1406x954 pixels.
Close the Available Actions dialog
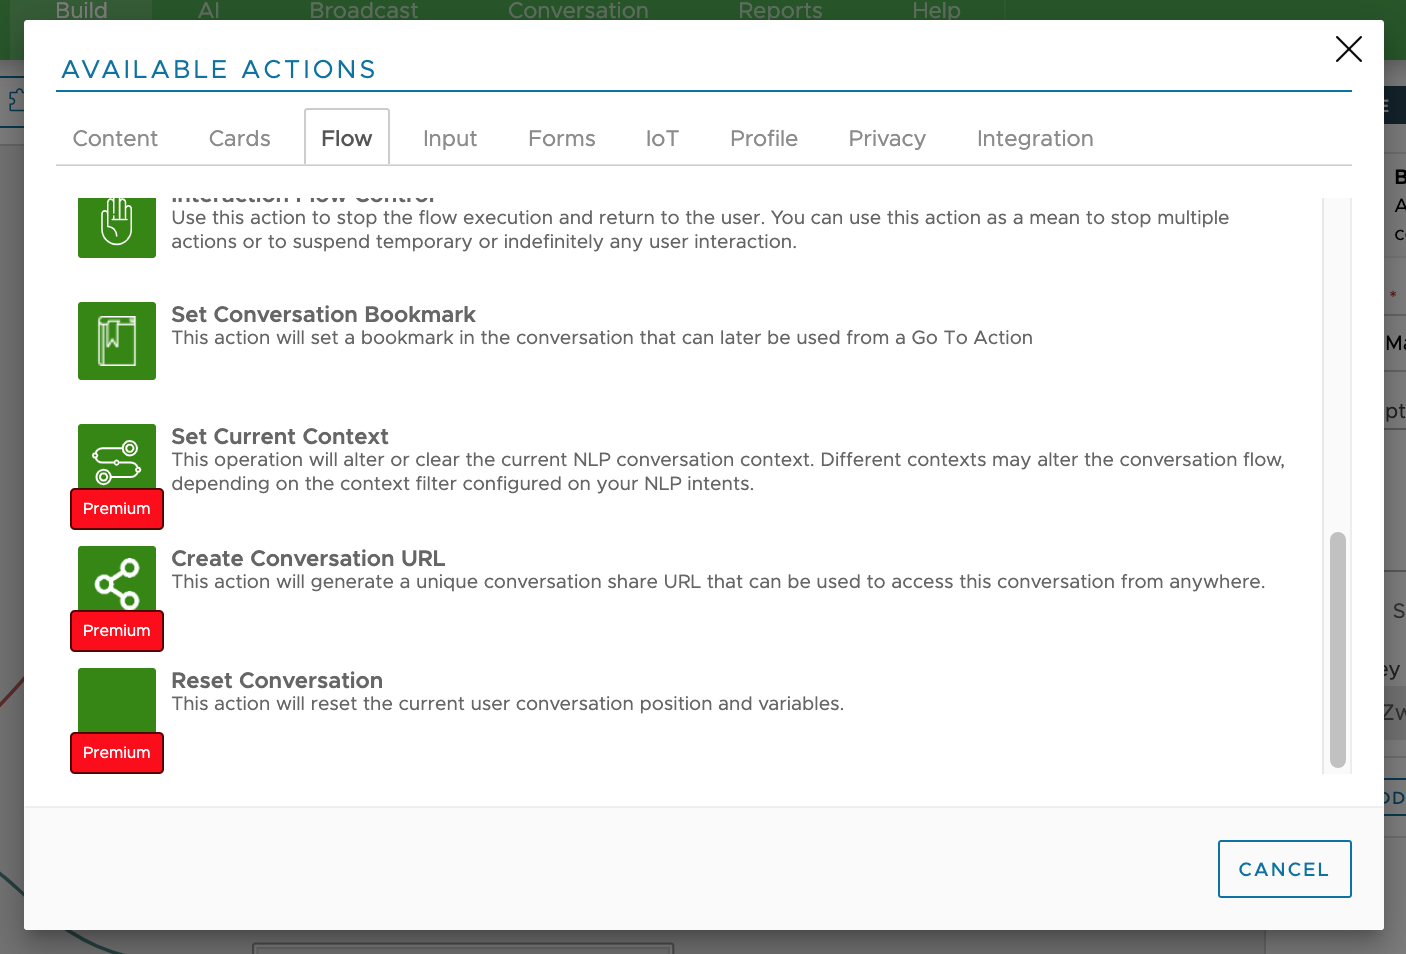pos(1349,49)
